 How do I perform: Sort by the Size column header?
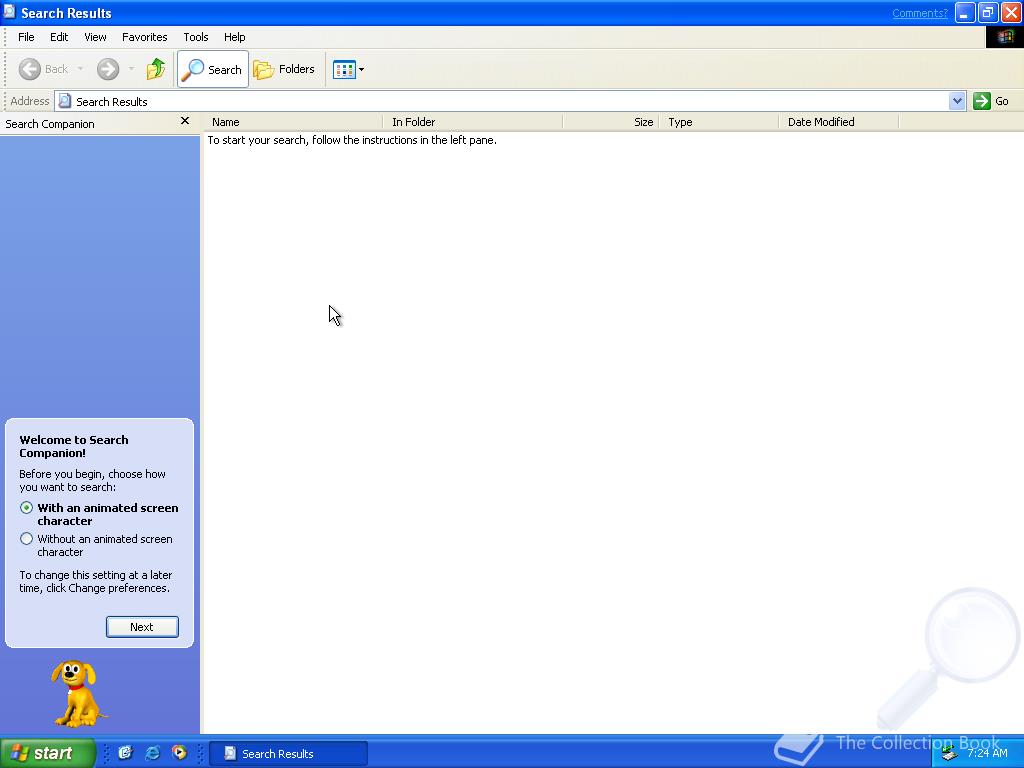[611, 122]
